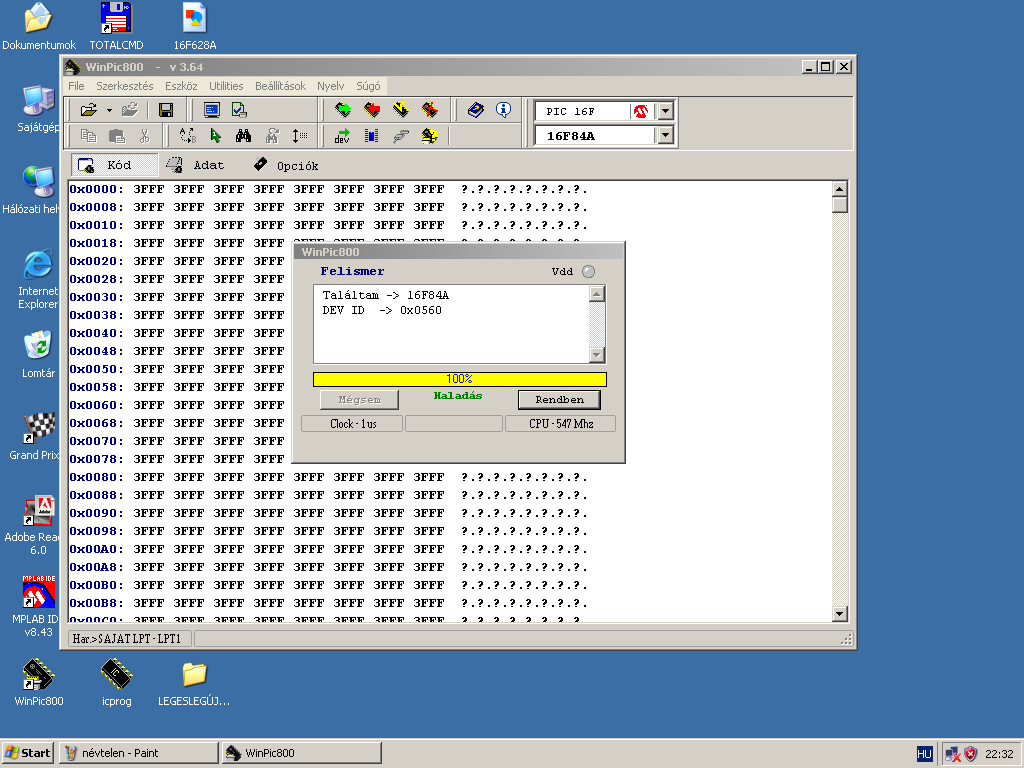Click the find-next binoculars icon
The height and width of the screenshot is (768, 1024).
[x=272, y=136]
